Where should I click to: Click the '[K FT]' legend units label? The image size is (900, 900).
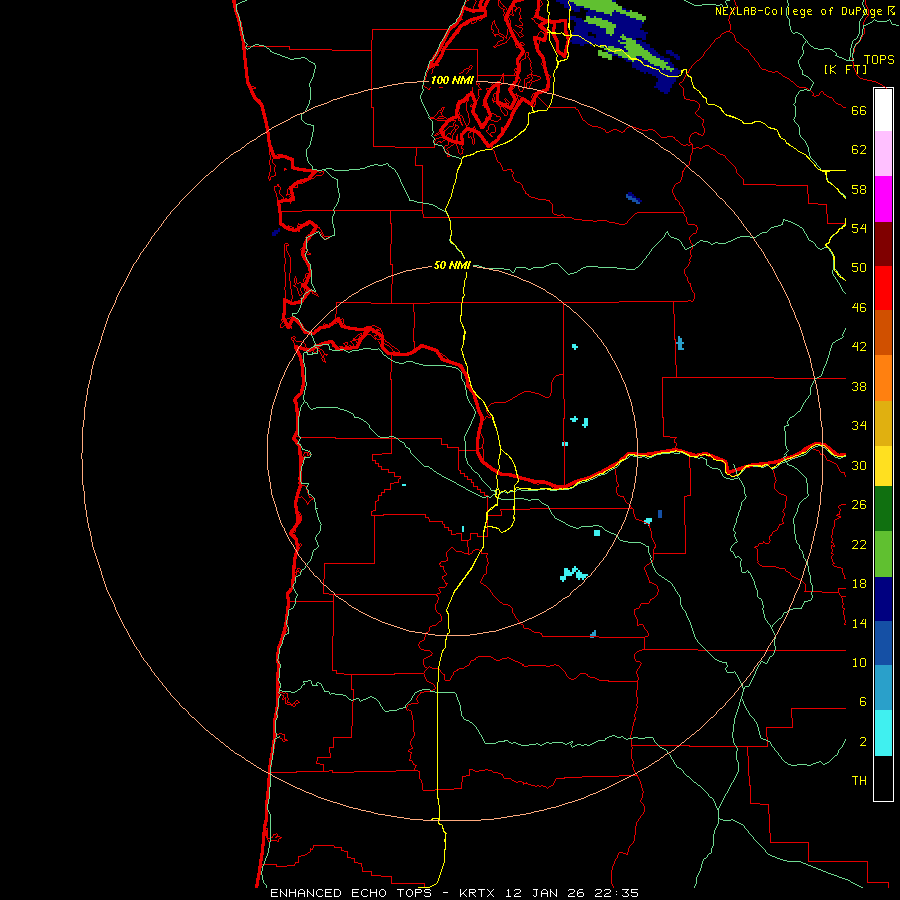(x=845, y=69)
